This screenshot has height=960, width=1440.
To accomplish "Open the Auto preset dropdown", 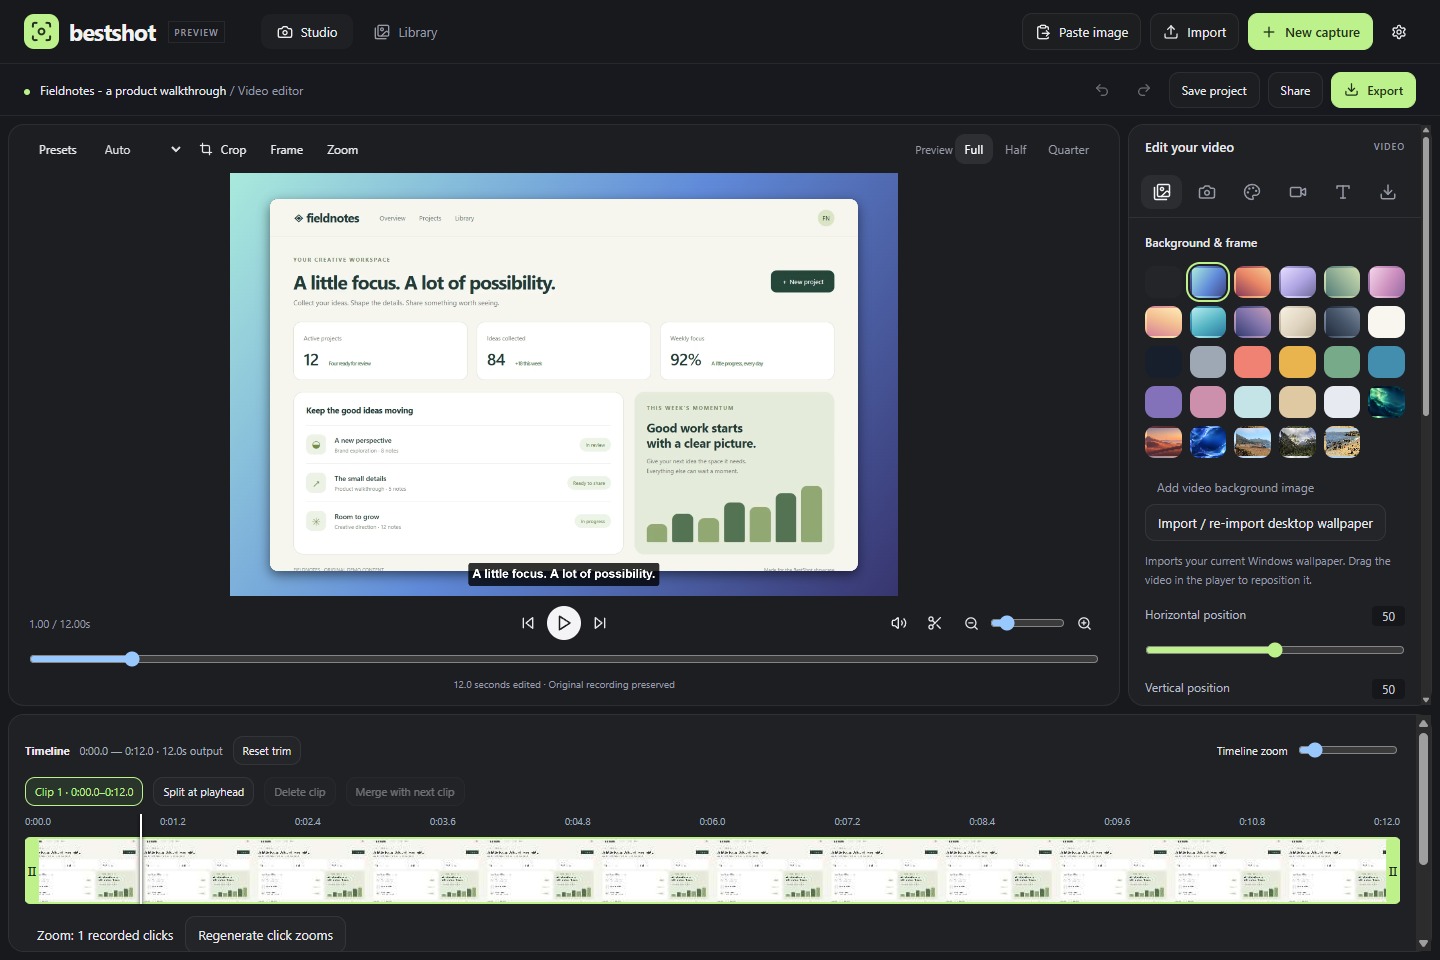I will (x=142, y=150).
